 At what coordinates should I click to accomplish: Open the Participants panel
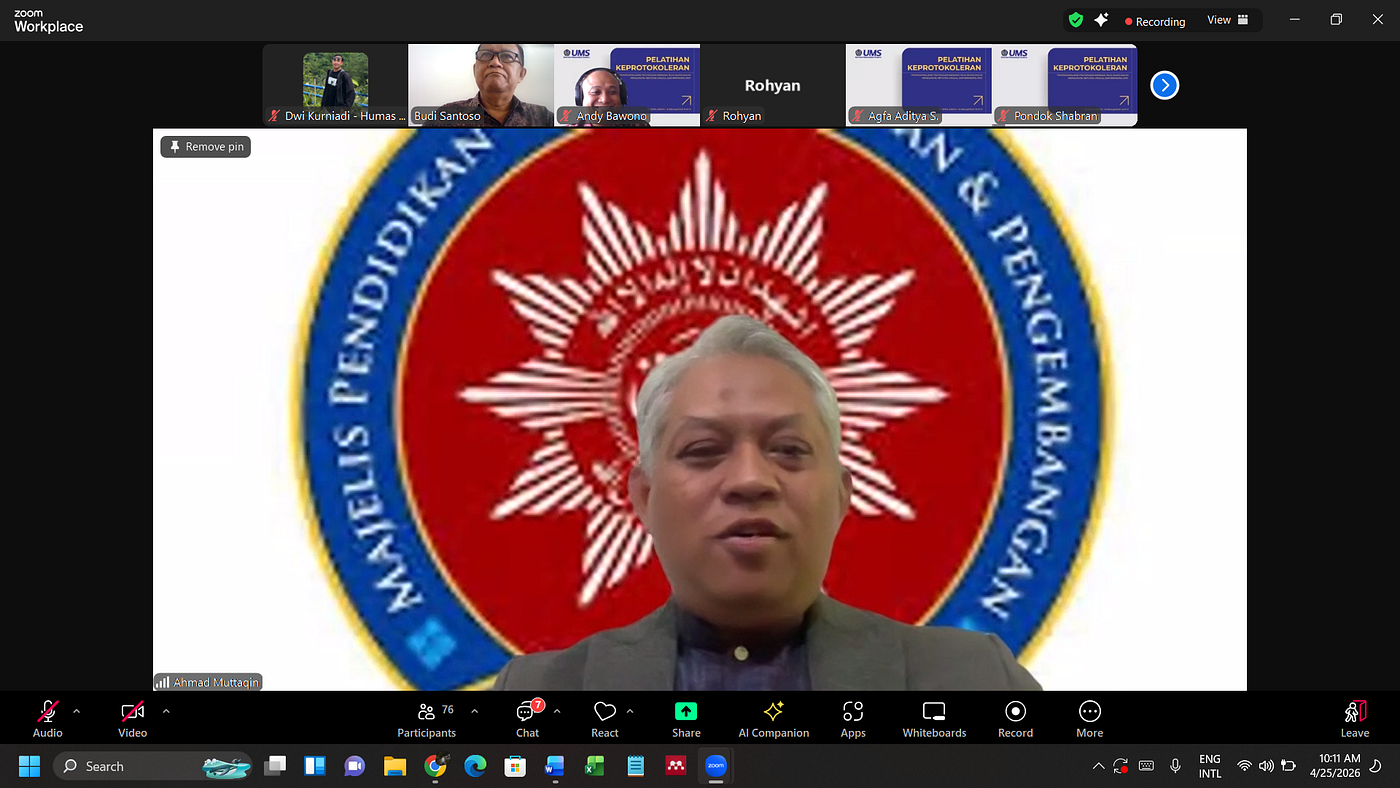[426, 719]
